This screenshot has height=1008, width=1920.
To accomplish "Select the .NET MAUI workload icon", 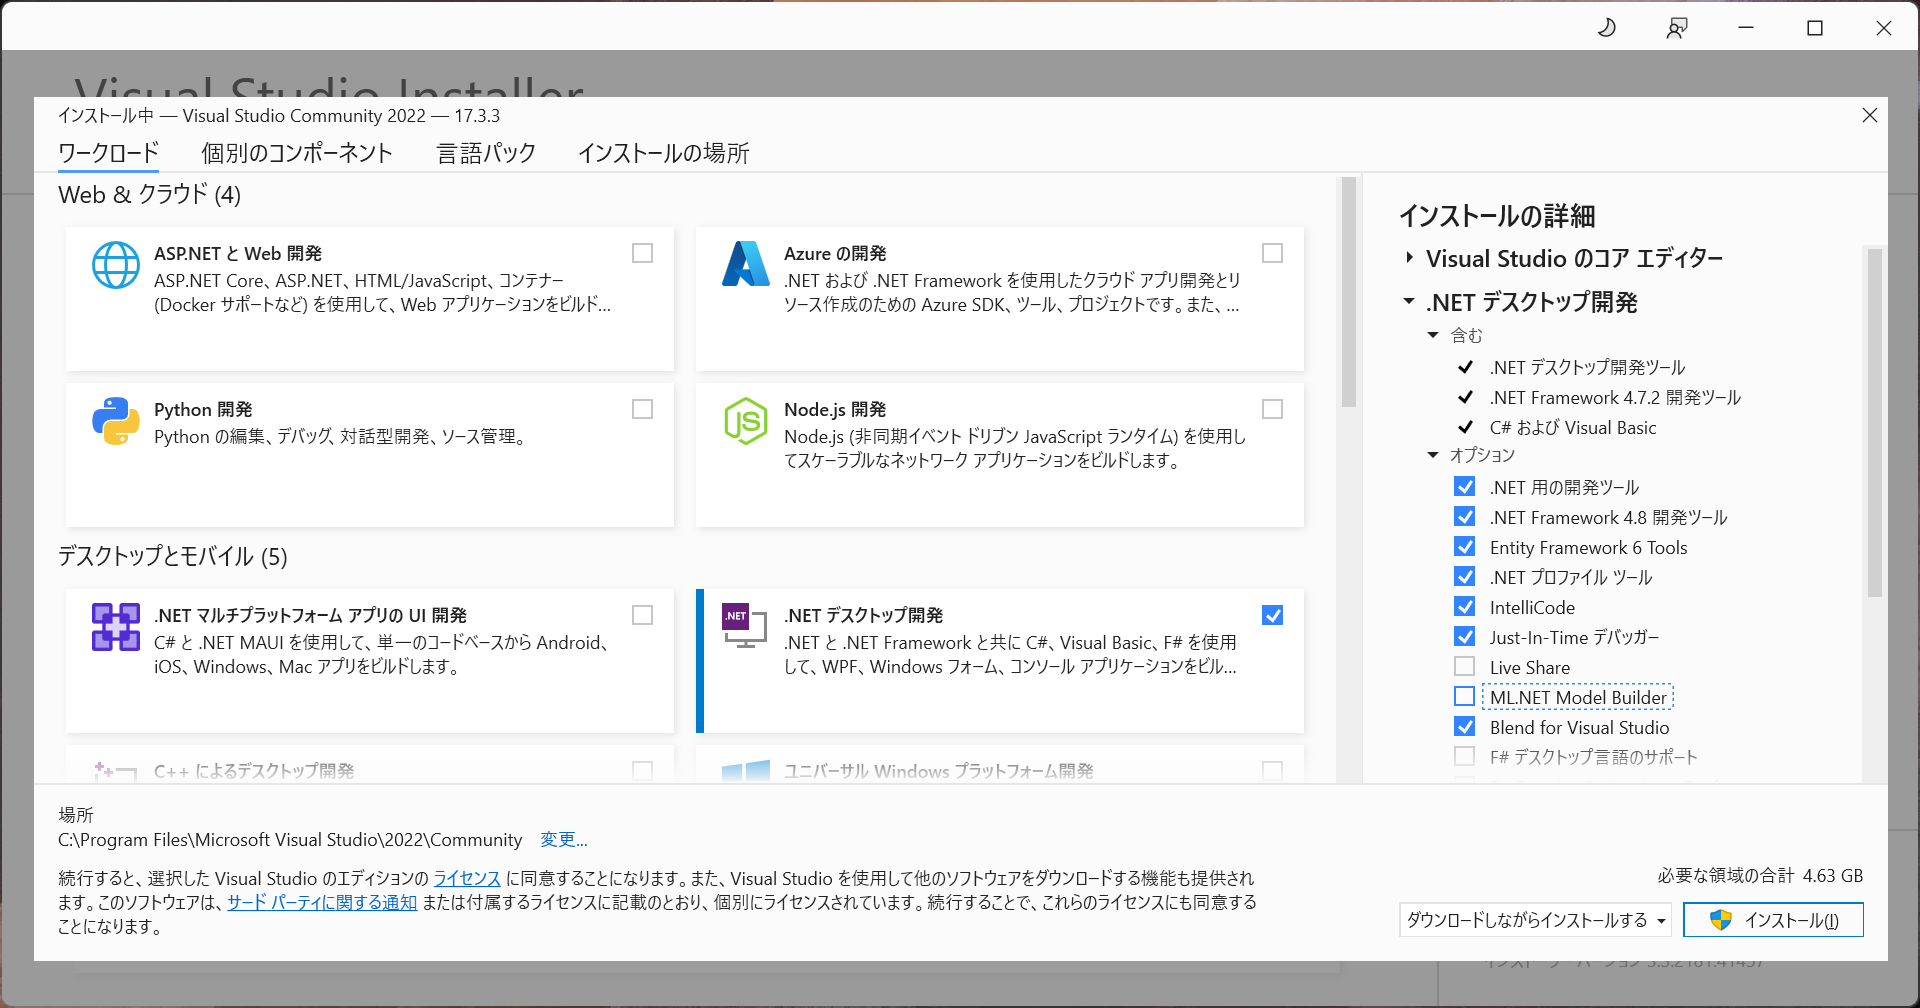I will pos(115,627).
